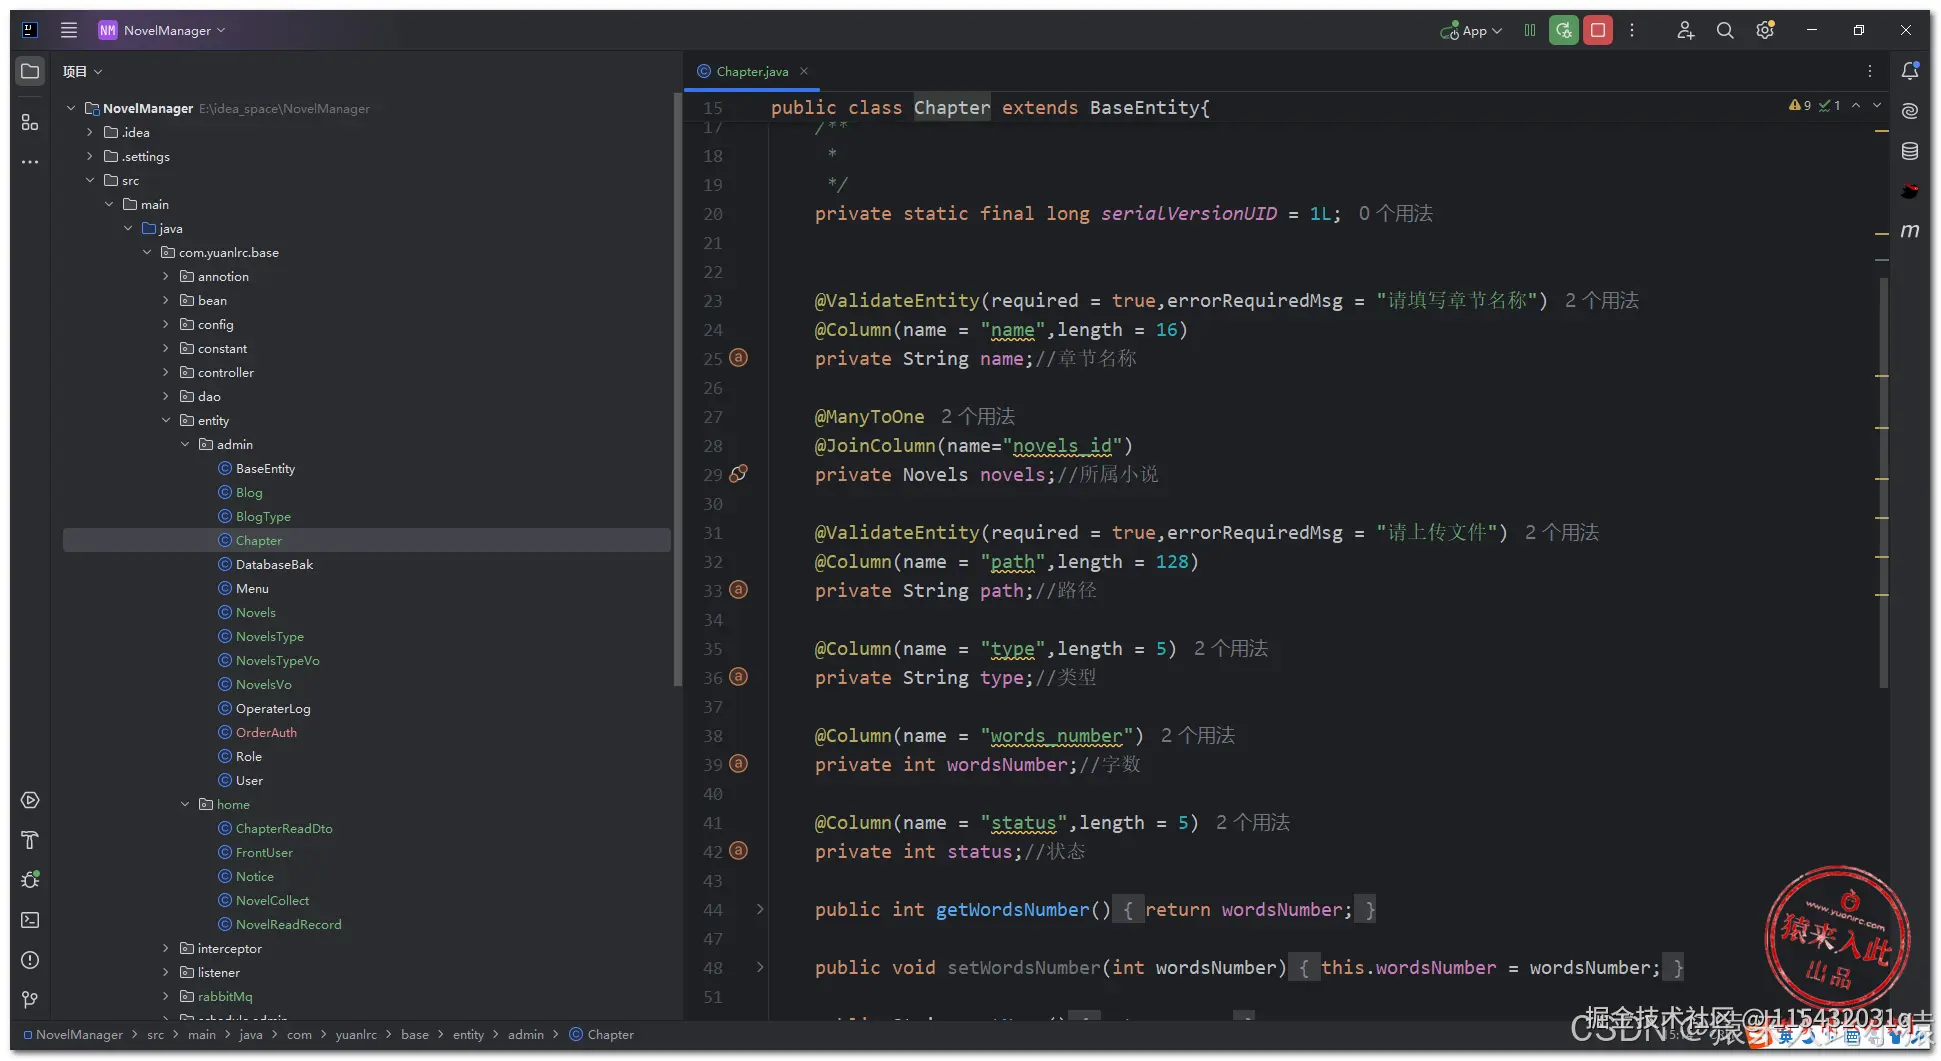Open the Git version control icon
The image size is (1941, 1061).
(x=30, y=1000)
